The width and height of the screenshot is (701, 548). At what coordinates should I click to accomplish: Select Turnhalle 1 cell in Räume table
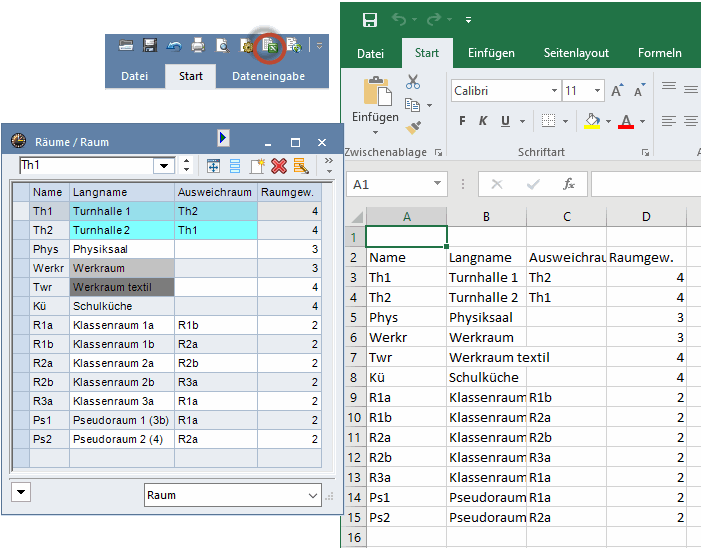[122, 211]
